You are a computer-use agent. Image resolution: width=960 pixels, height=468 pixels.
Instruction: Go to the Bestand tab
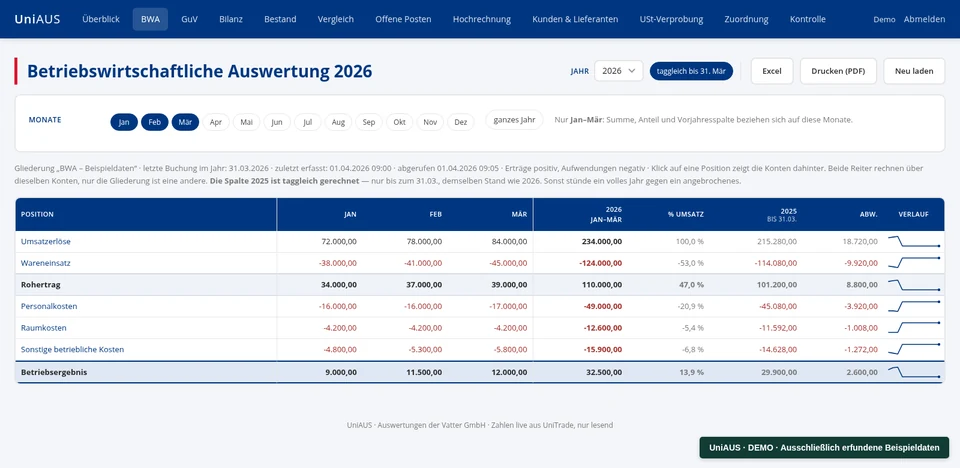click(x=280, y=19)
